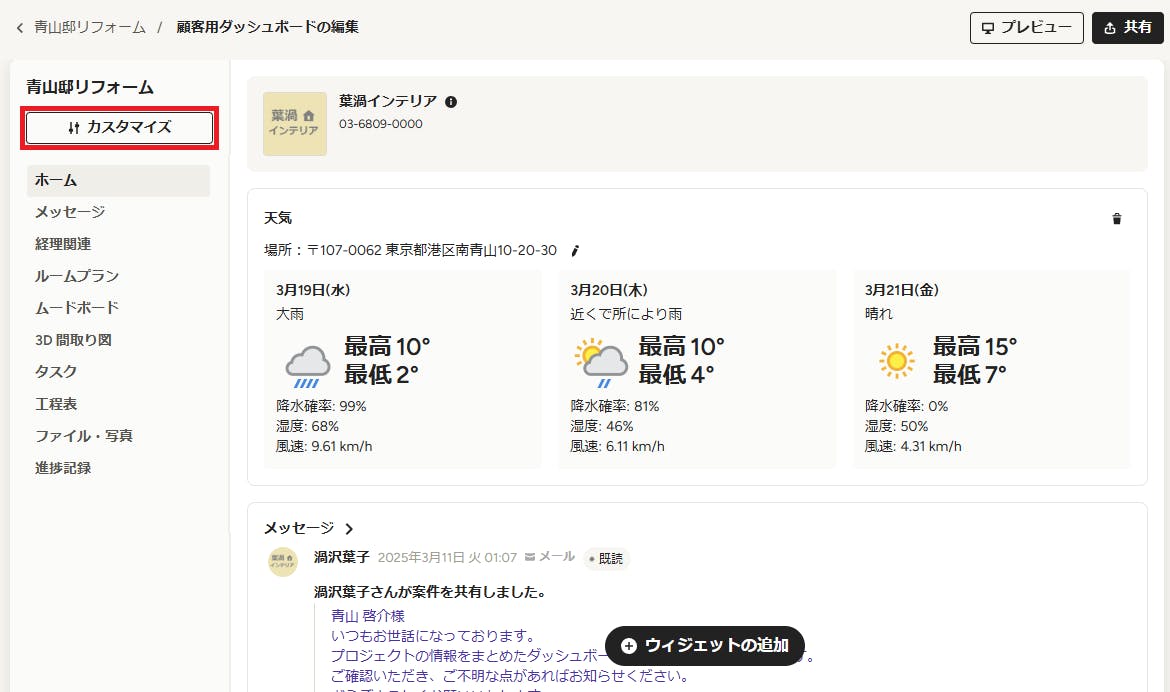
Task: Click sender name 渦沢葉子
Action: click(x=342, y=557)
